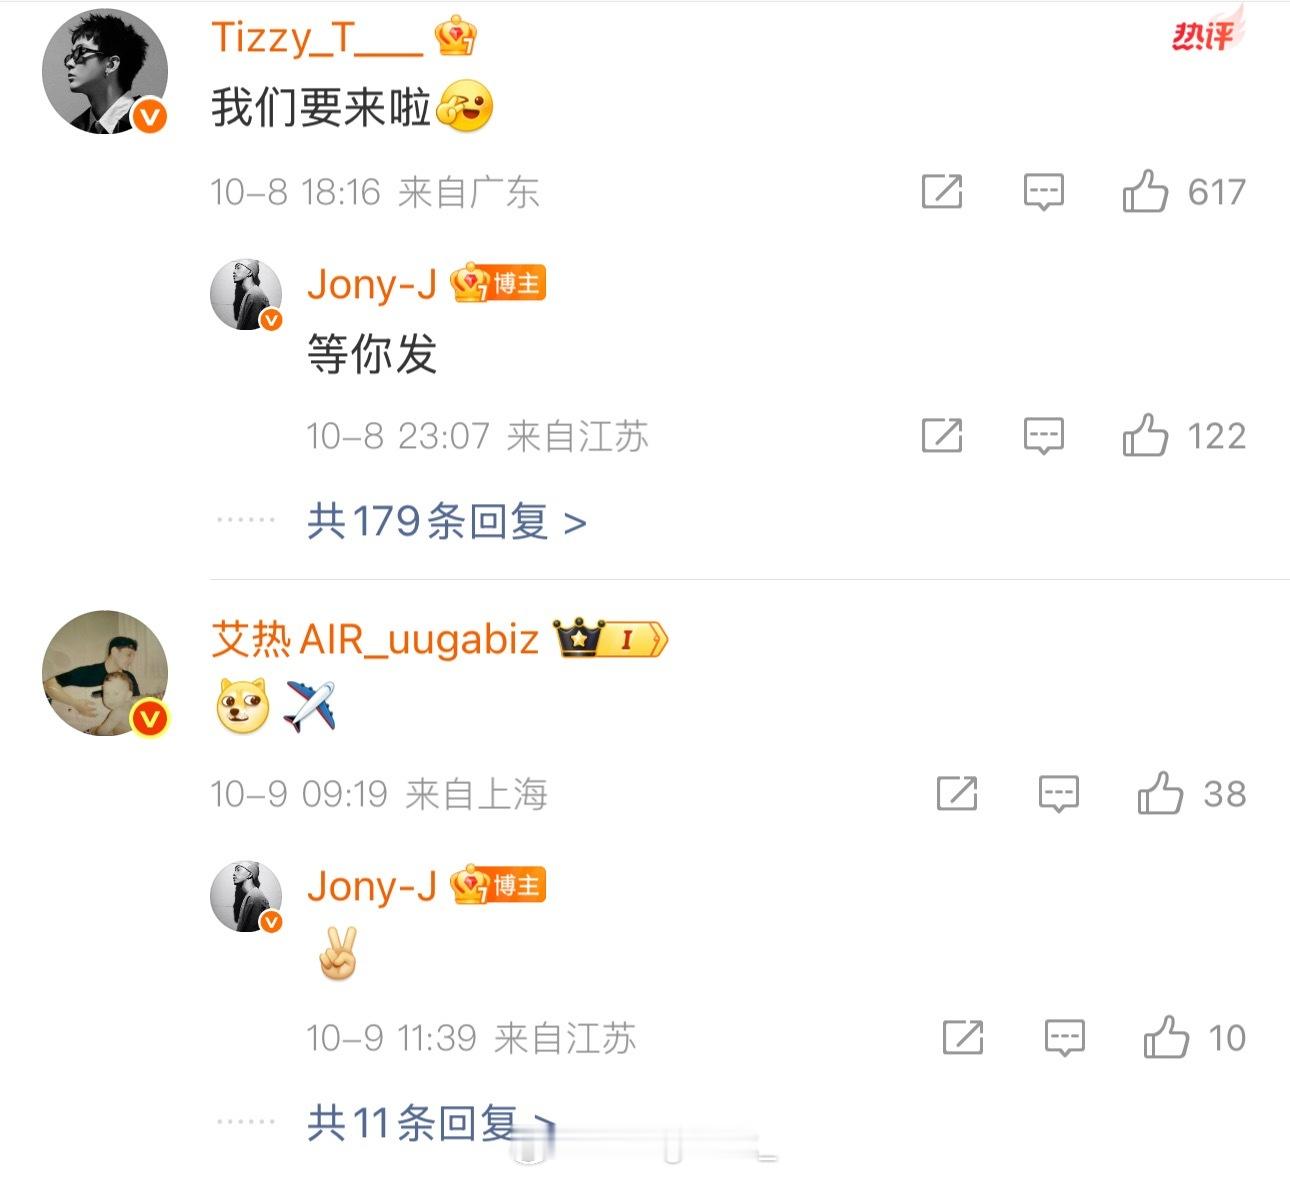This screenshot has height=1178, width=1290.
Task: Expand all 179 replies
Action: (446, 521)
